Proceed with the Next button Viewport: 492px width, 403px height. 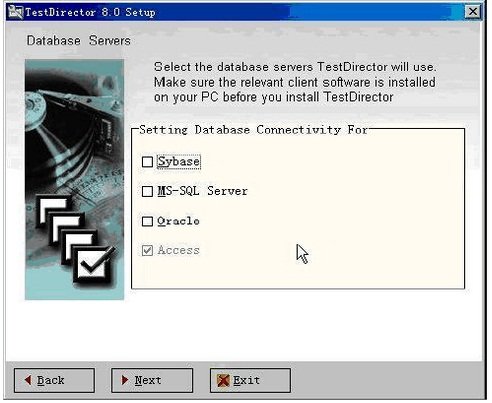(152, 380)
